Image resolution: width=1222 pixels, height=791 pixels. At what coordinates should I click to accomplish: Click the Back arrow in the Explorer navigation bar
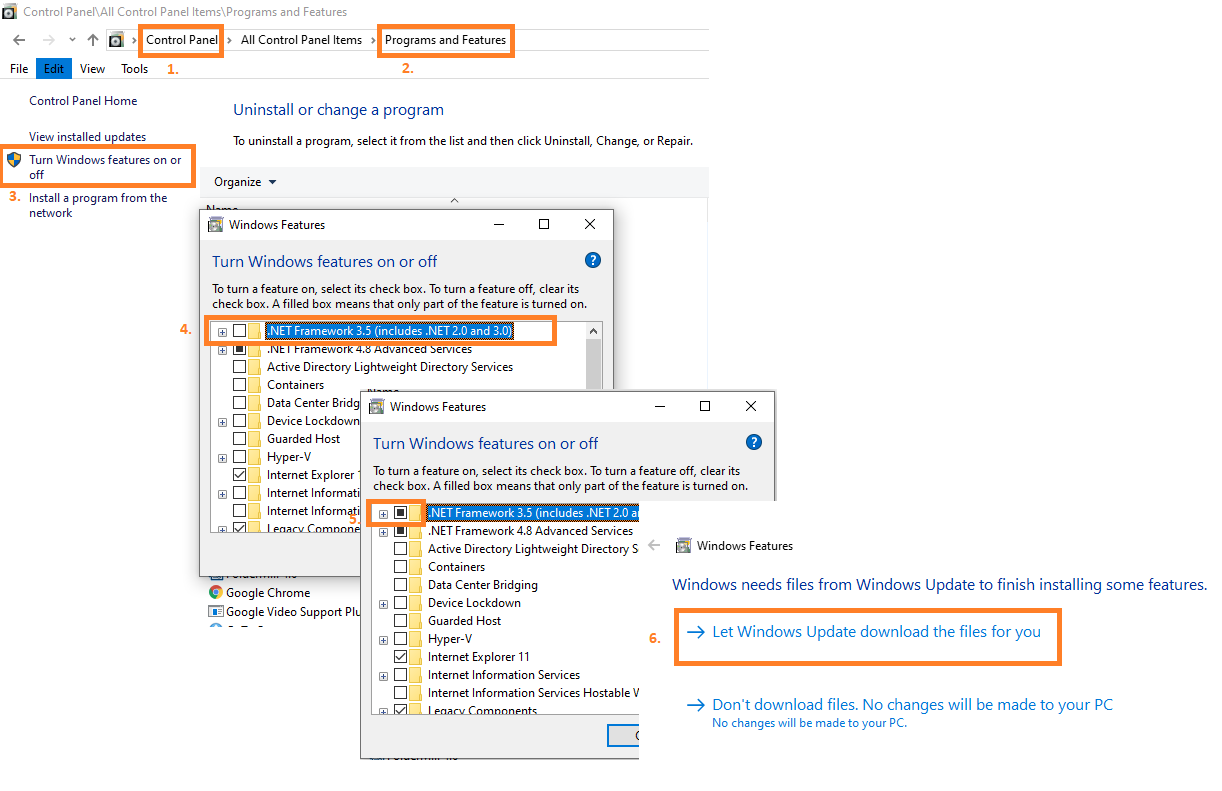18,40
